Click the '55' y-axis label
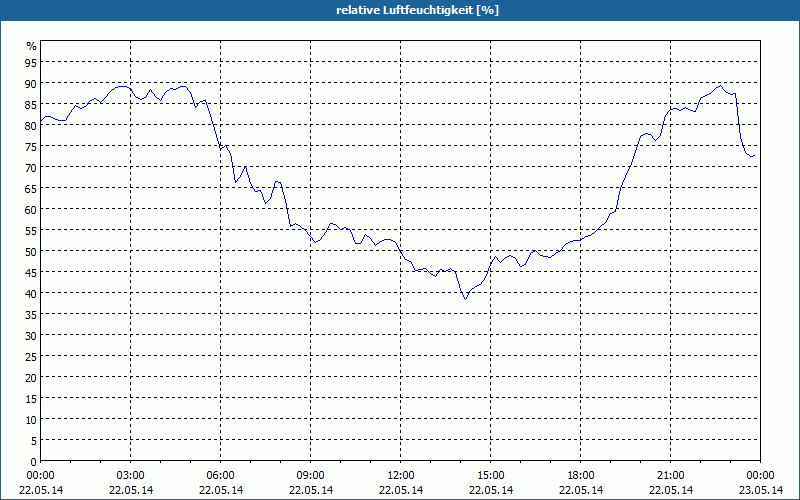Image resolution: width=800 pixels, height=500 pixels. point(31,231)
